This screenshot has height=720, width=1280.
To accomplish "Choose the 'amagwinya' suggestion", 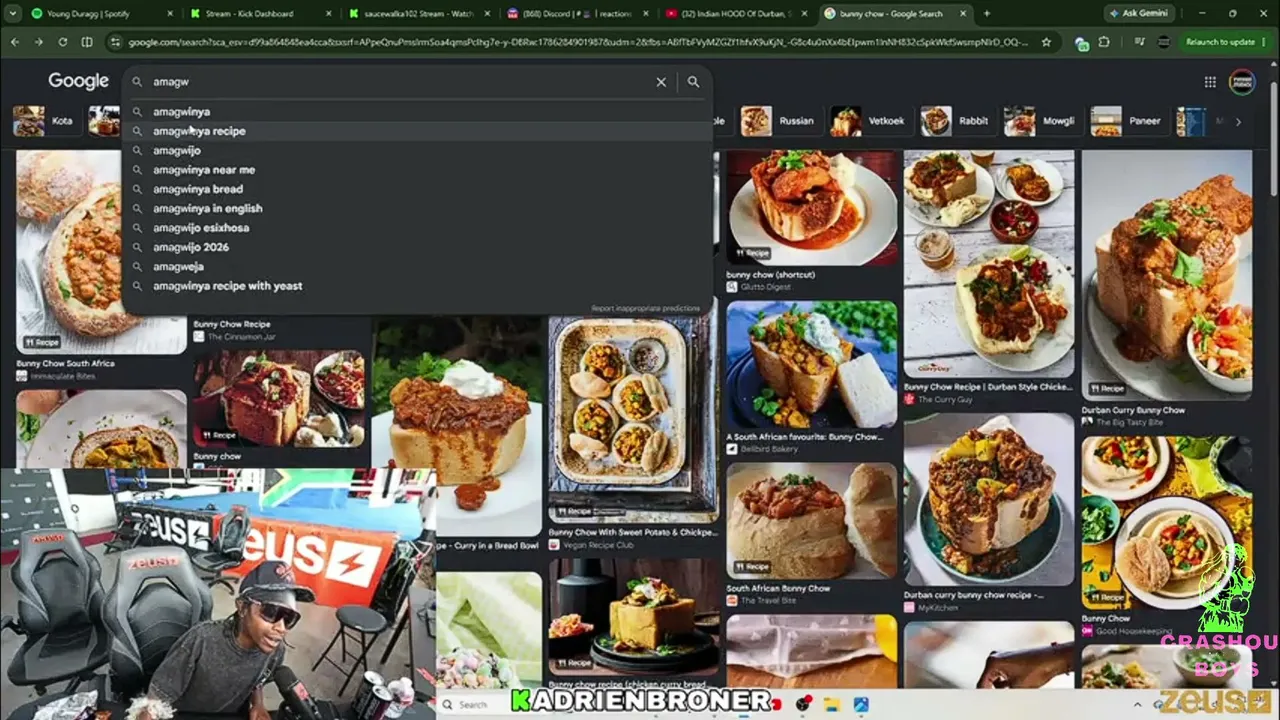I will [418, 112].
